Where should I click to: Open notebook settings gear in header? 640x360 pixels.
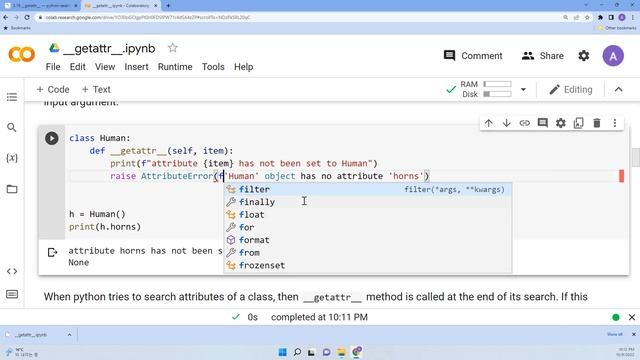(x=584, y=56)
